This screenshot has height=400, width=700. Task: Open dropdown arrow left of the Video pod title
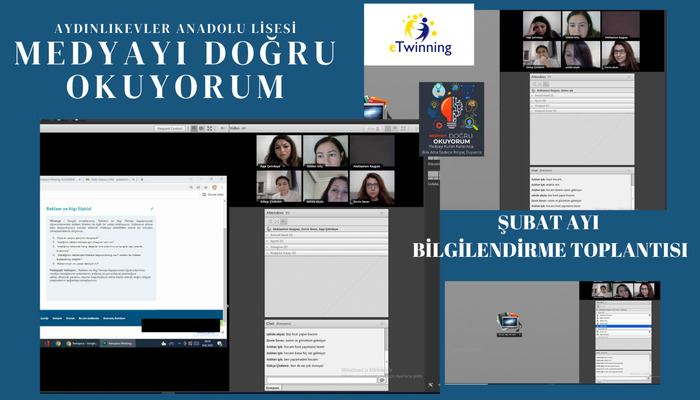coord(223,129)
